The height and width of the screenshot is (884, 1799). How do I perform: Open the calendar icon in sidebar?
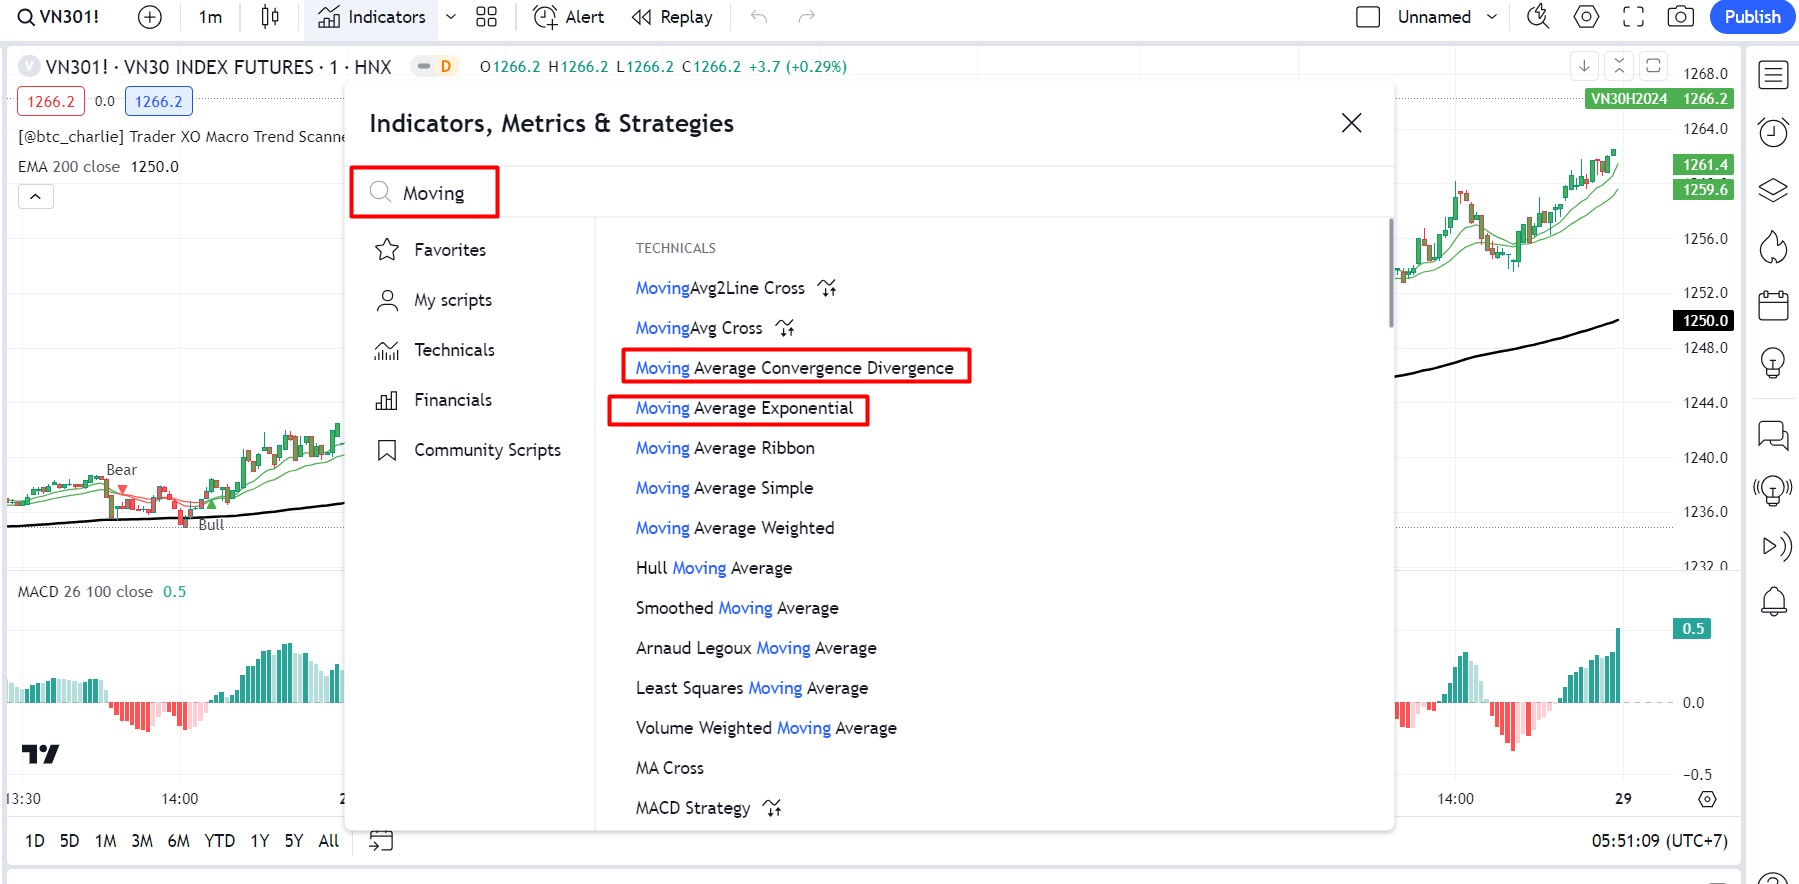[1773, 305]
